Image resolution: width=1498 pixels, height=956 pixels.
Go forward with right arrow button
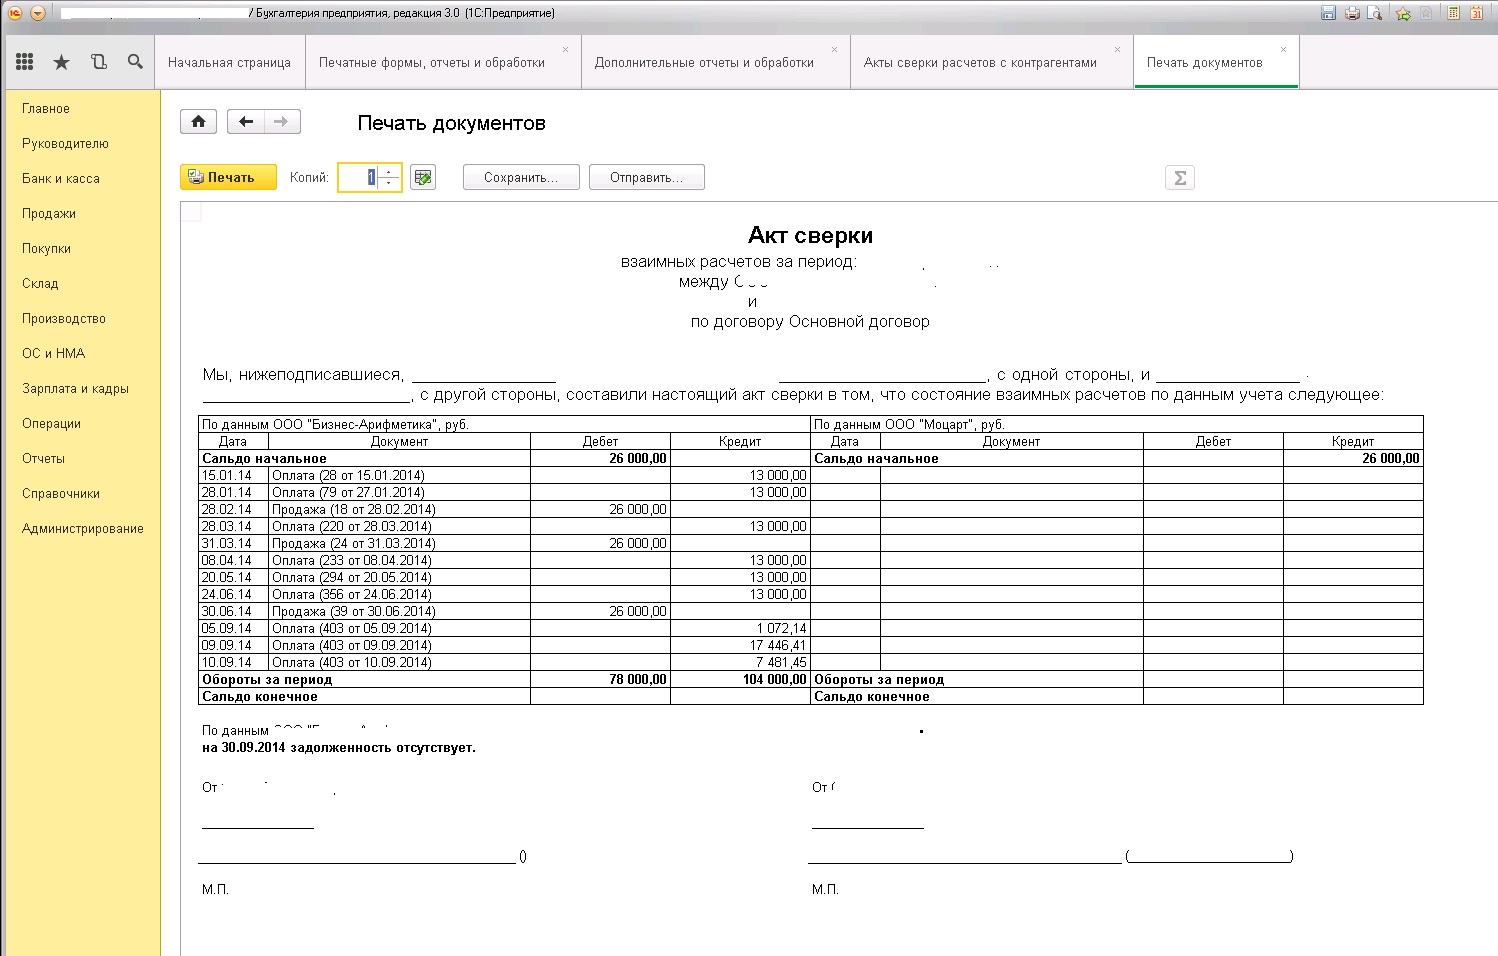point(282,122)
